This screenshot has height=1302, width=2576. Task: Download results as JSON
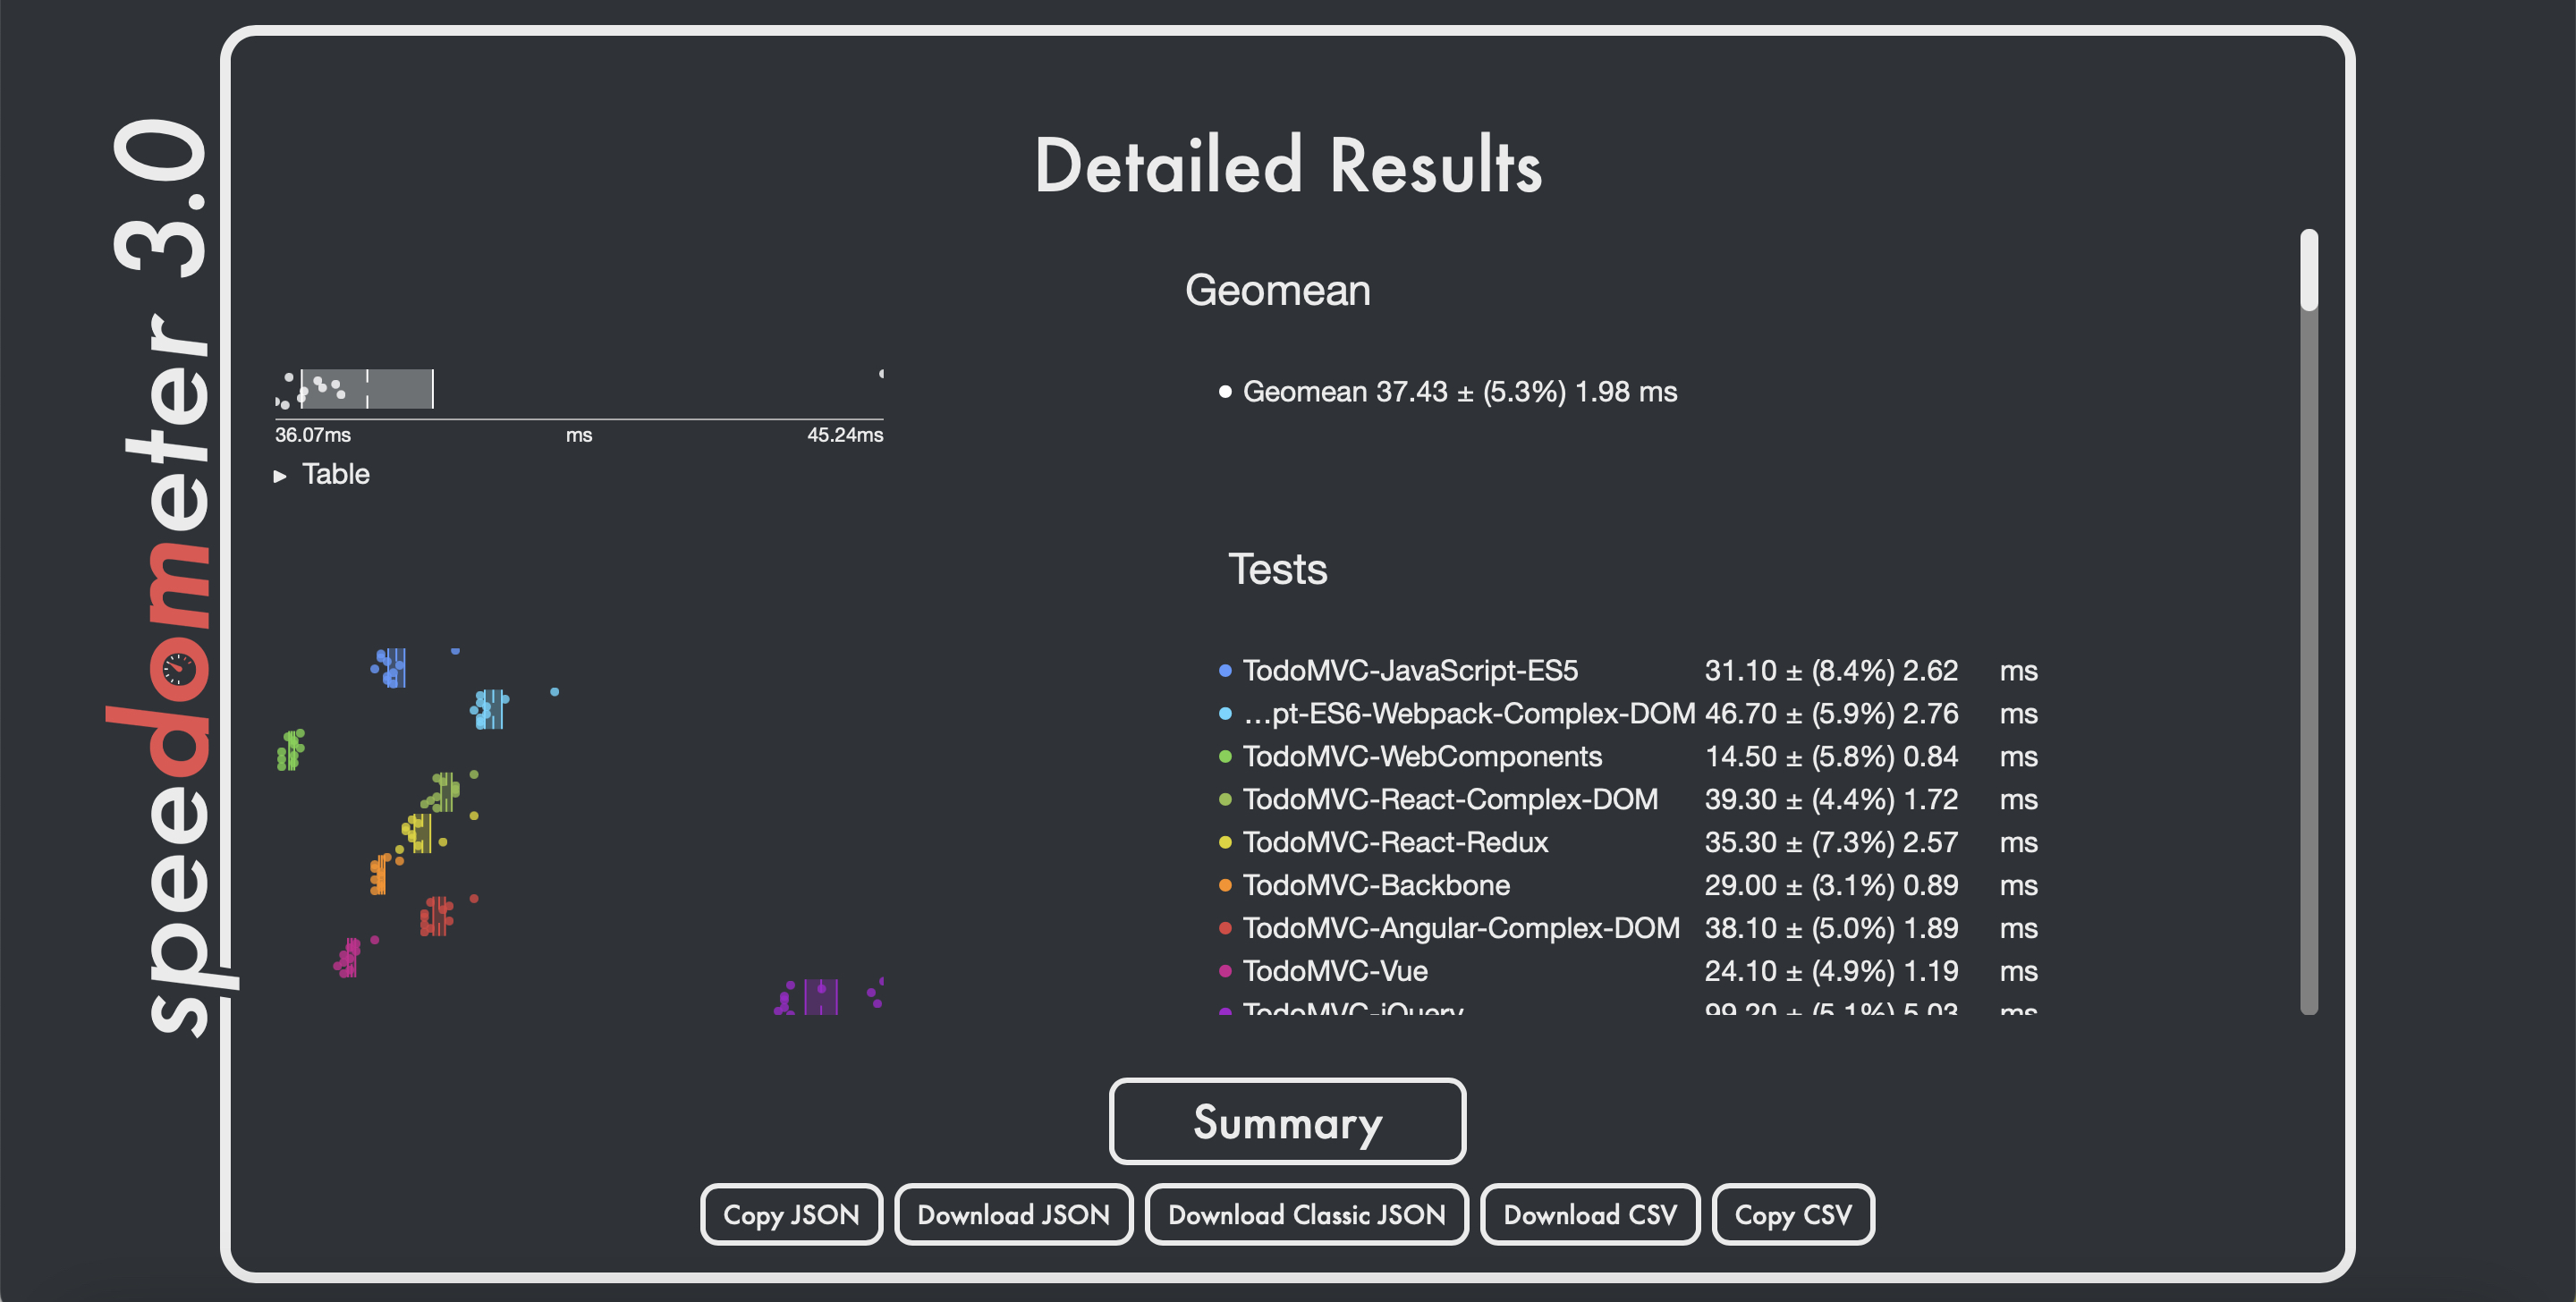pos(1013,1214)
